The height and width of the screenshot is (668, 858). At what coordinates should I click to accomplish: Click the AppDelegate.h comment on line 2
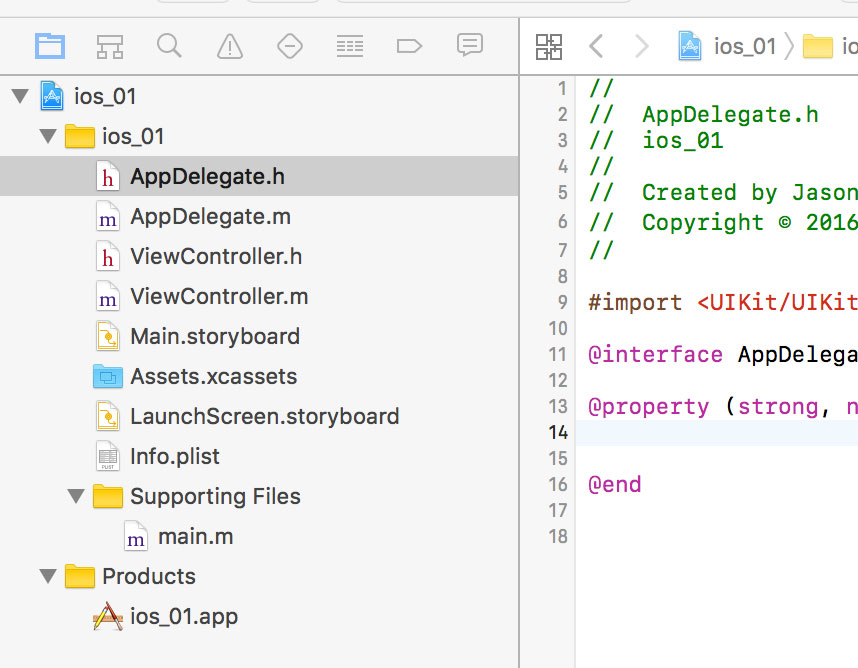pyautogui.click(x=730, y=114)
